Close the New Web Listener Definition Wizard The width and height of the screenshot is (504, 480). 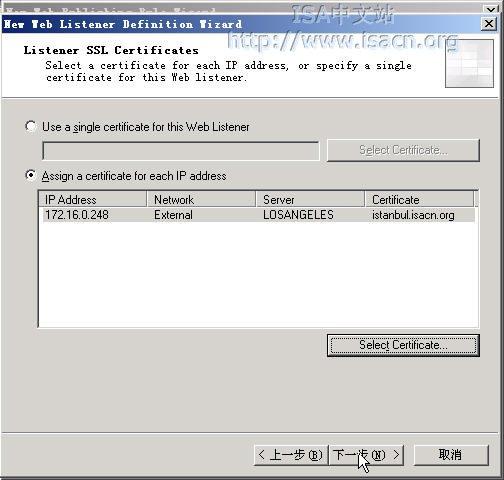coord(489,24)
